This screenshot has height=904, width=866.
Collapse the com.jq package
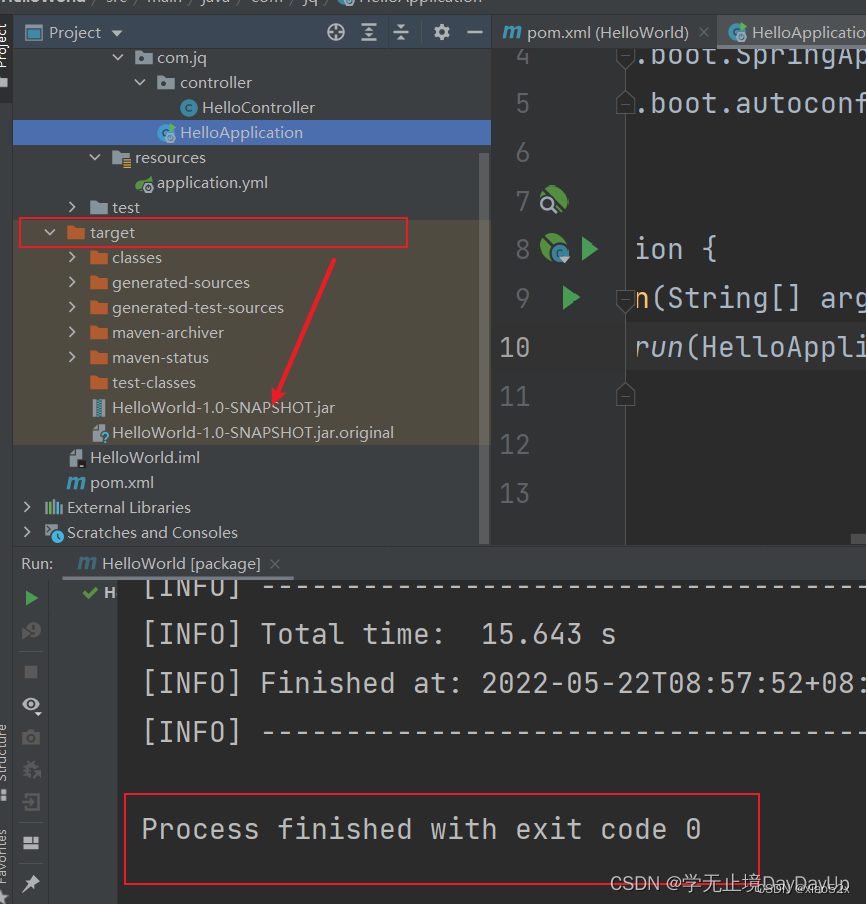(118, 58)
